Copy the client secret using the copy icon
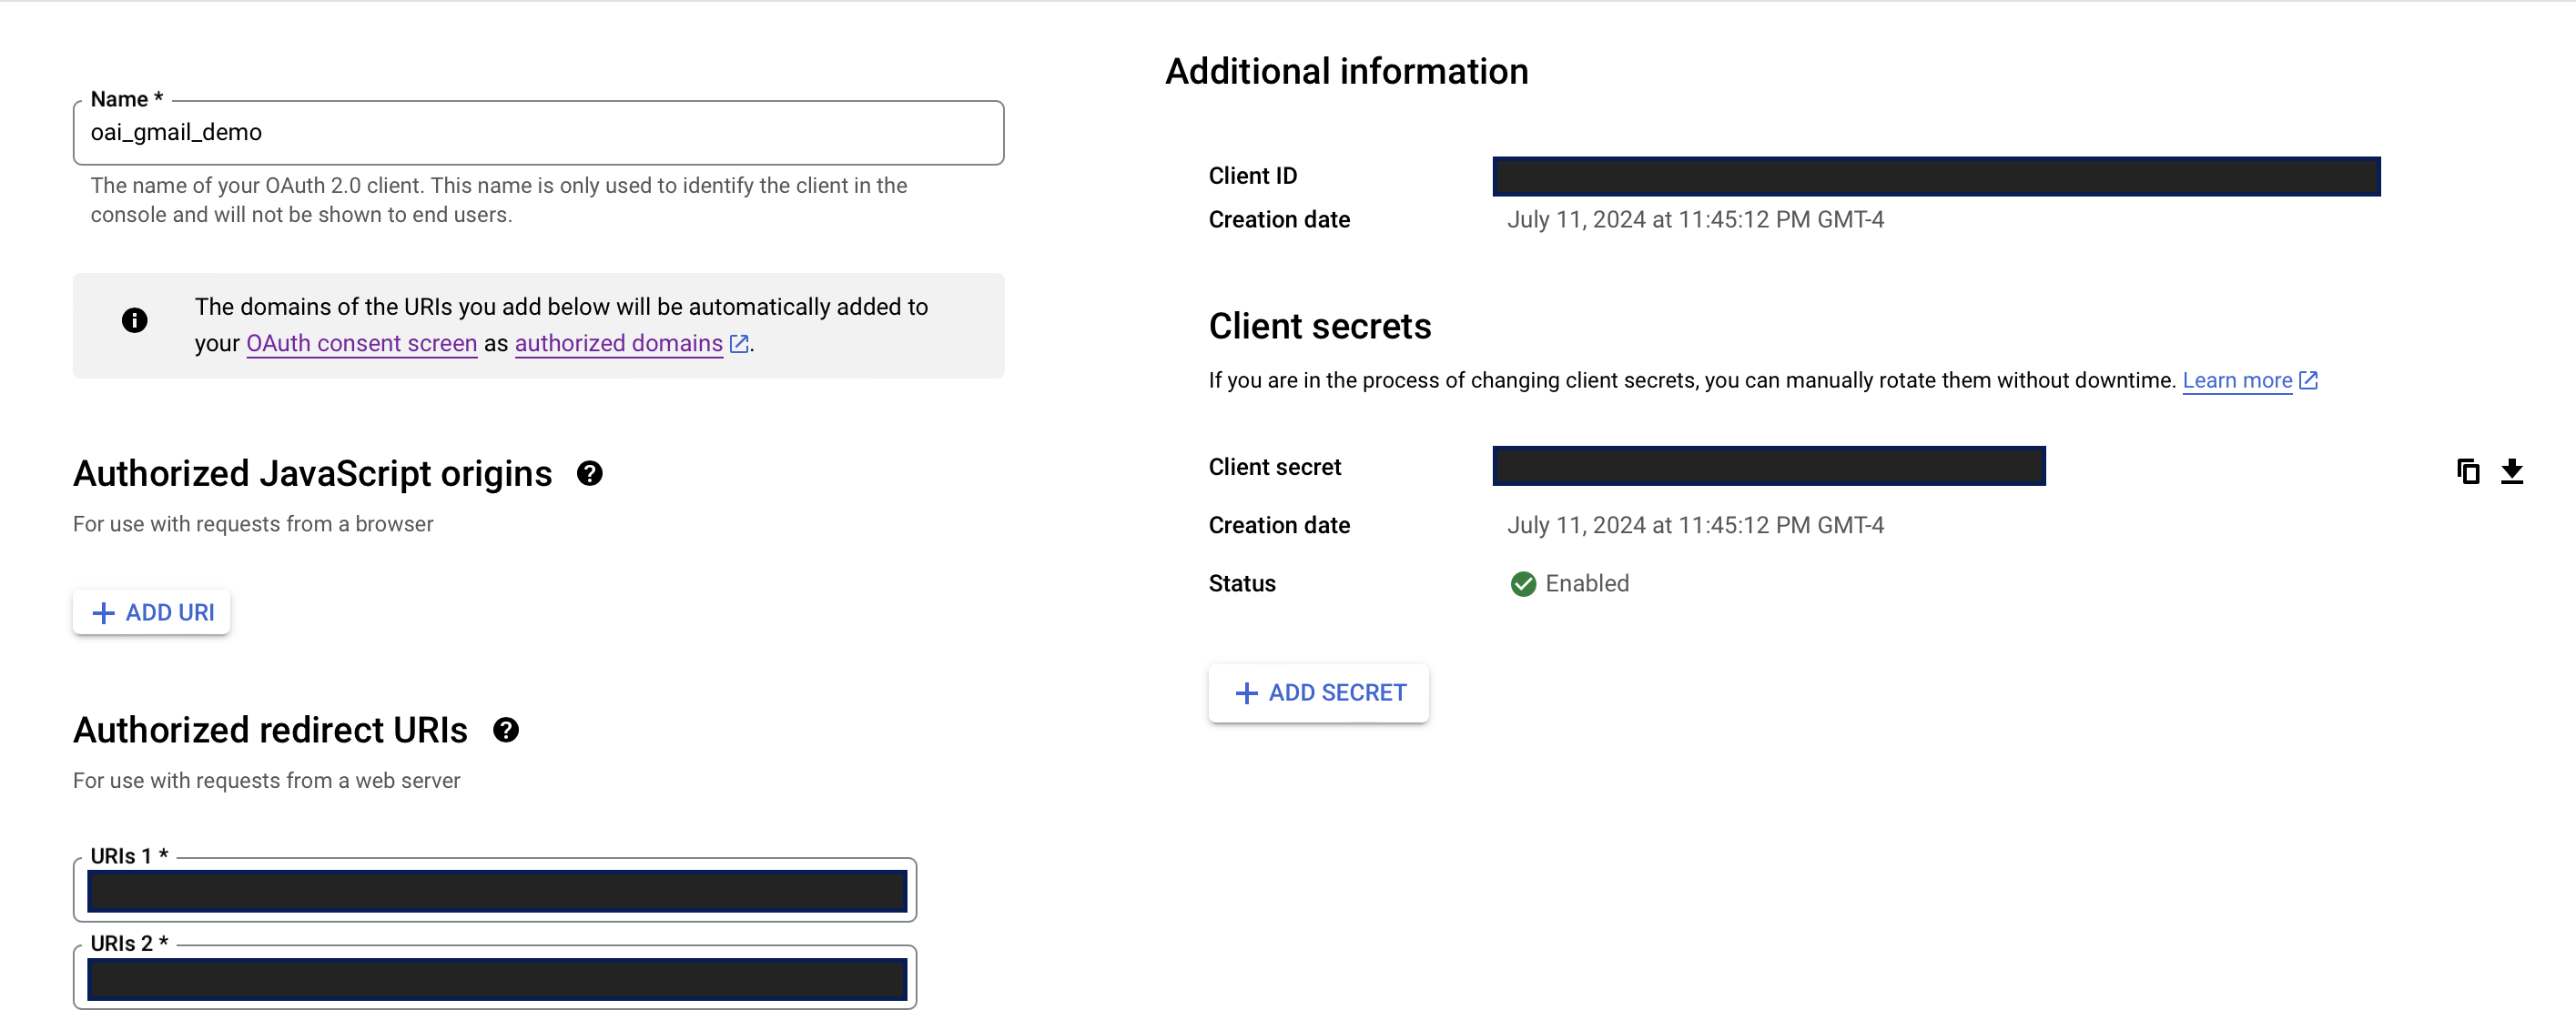The width and height of the screenshot is (2576, 1030). [2468, 471]
